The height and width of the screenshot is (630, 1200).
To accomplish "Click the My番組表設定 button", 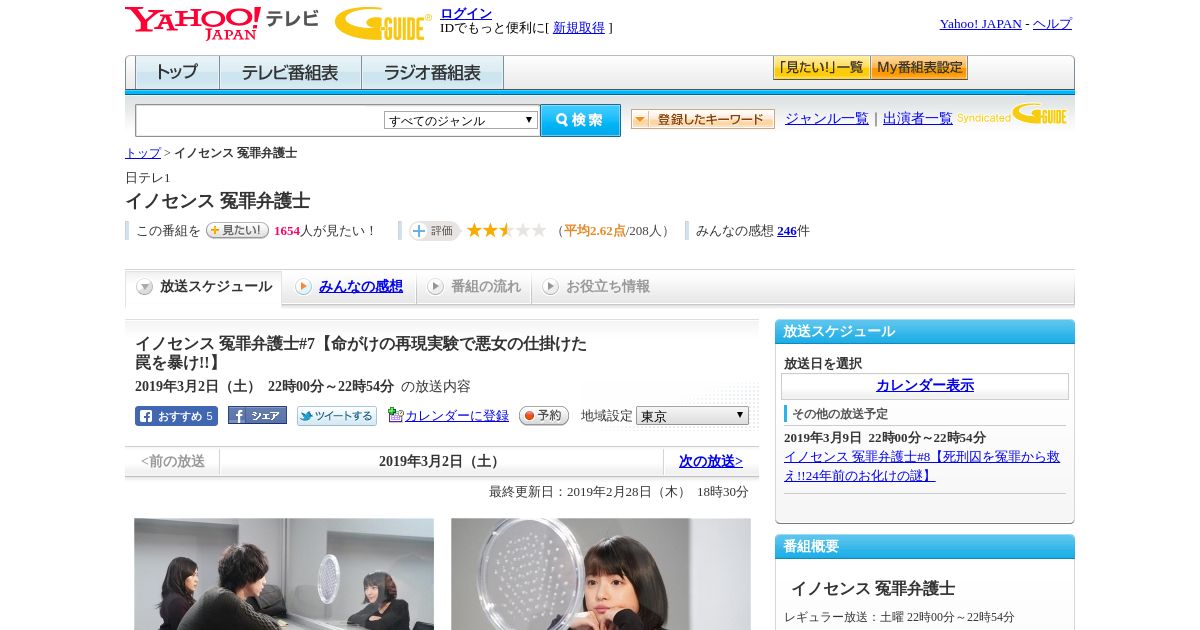I will 919,68.
